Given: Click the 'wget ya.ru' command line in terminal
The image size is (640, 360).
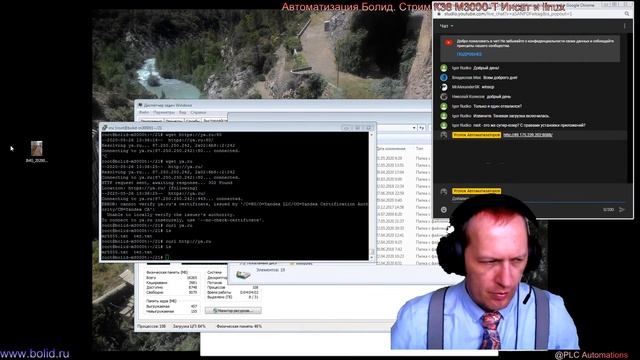Looking at the screenshot, I should pos(147,162).
